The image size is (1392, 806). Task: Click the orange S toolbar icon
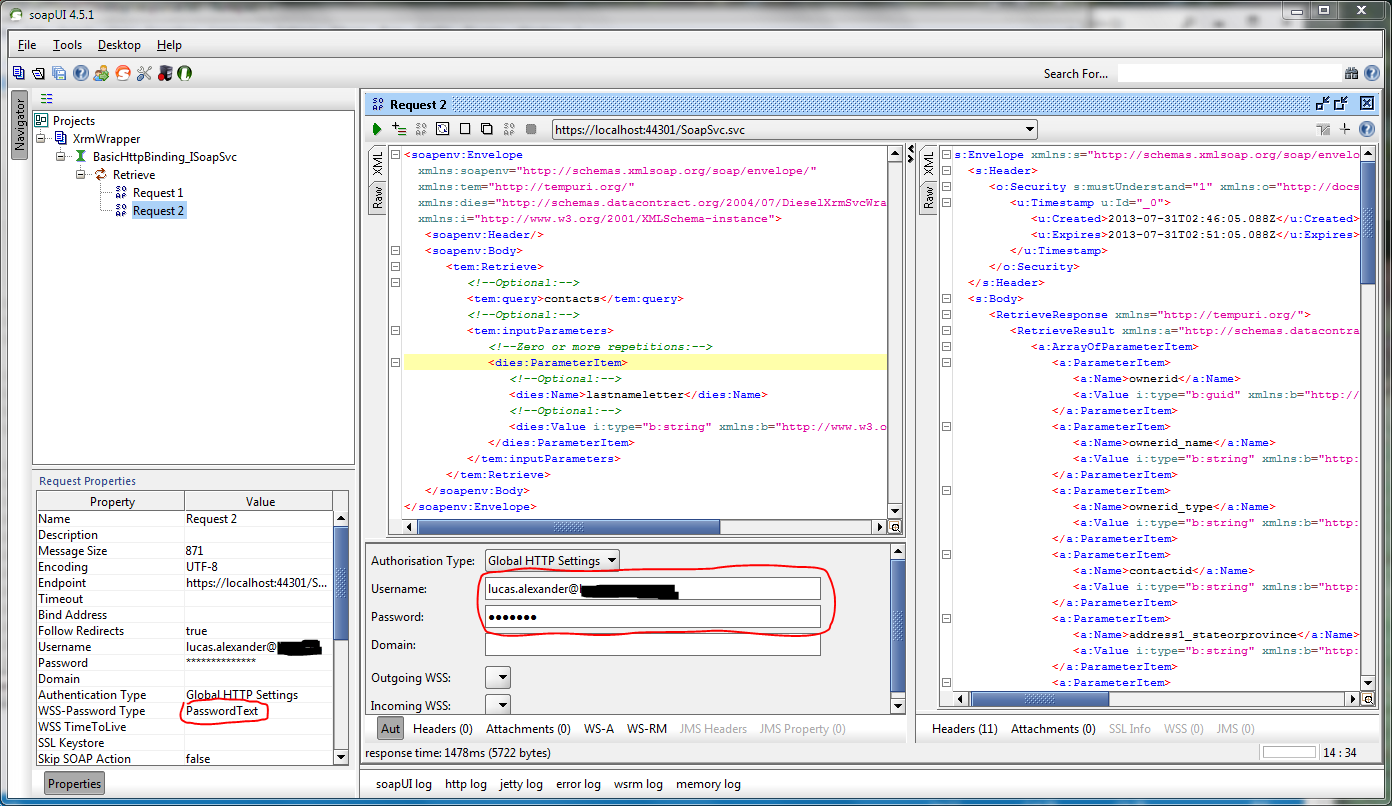[x=123, y=73]
